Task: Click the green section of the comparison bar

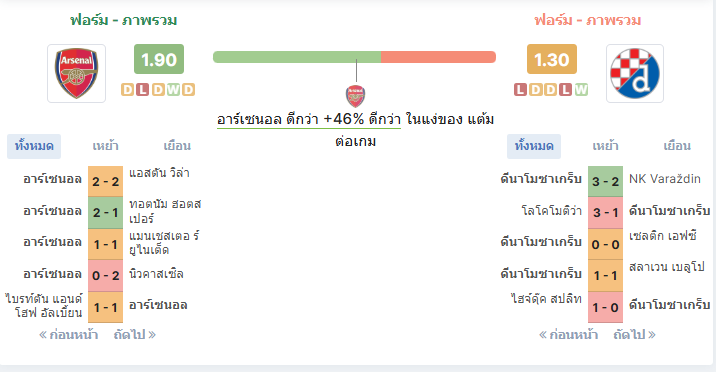Action: 297,57
